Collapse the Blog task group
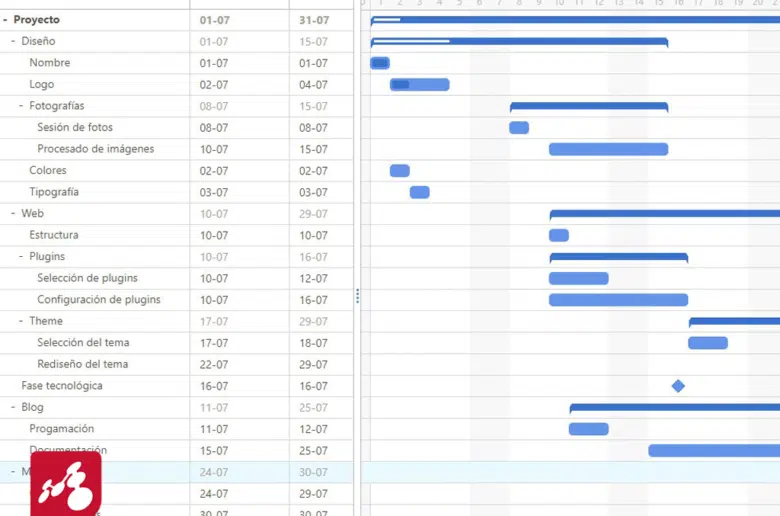780x516 pixels. point(13,407)
